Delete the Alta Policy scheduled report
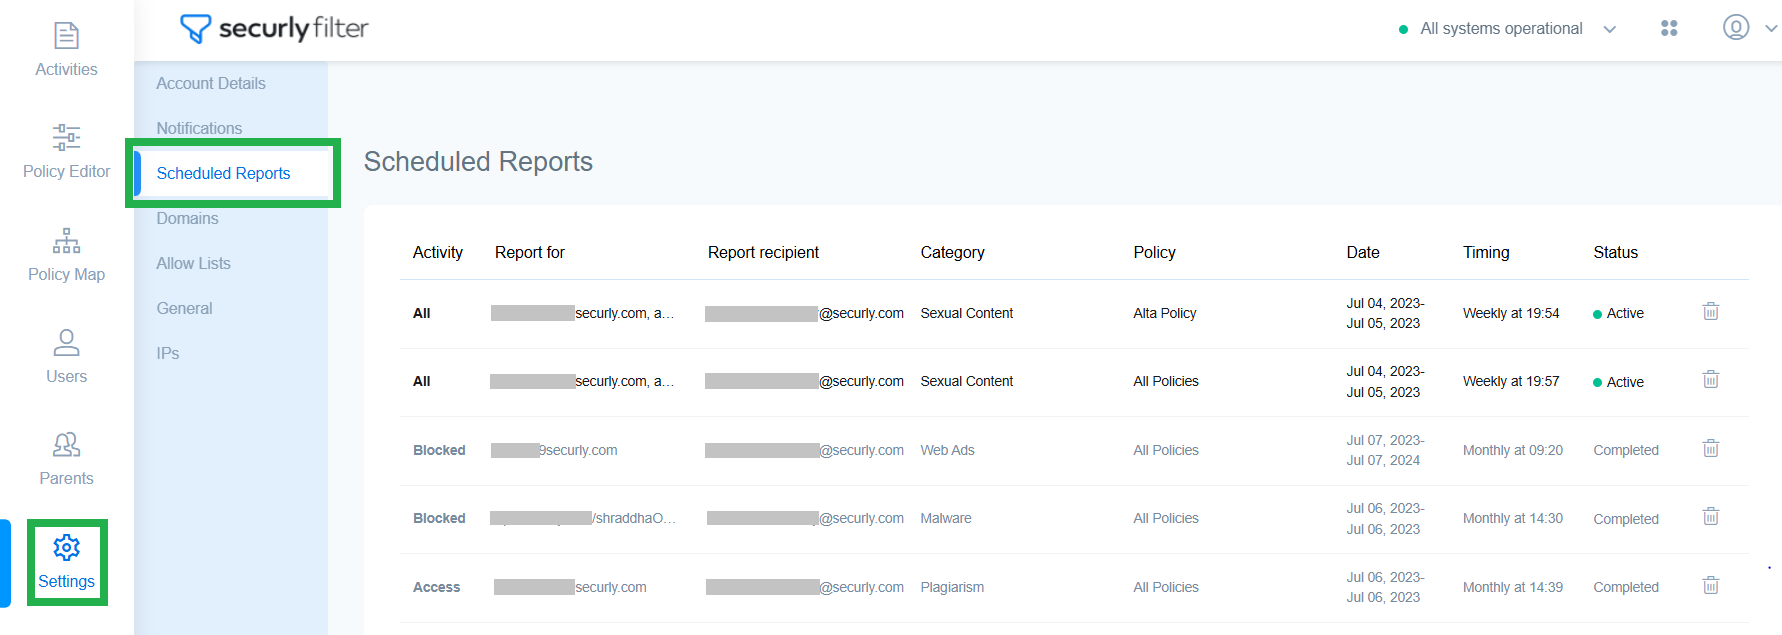This screenshot has height=635, width=1782. click(1711, 311)
